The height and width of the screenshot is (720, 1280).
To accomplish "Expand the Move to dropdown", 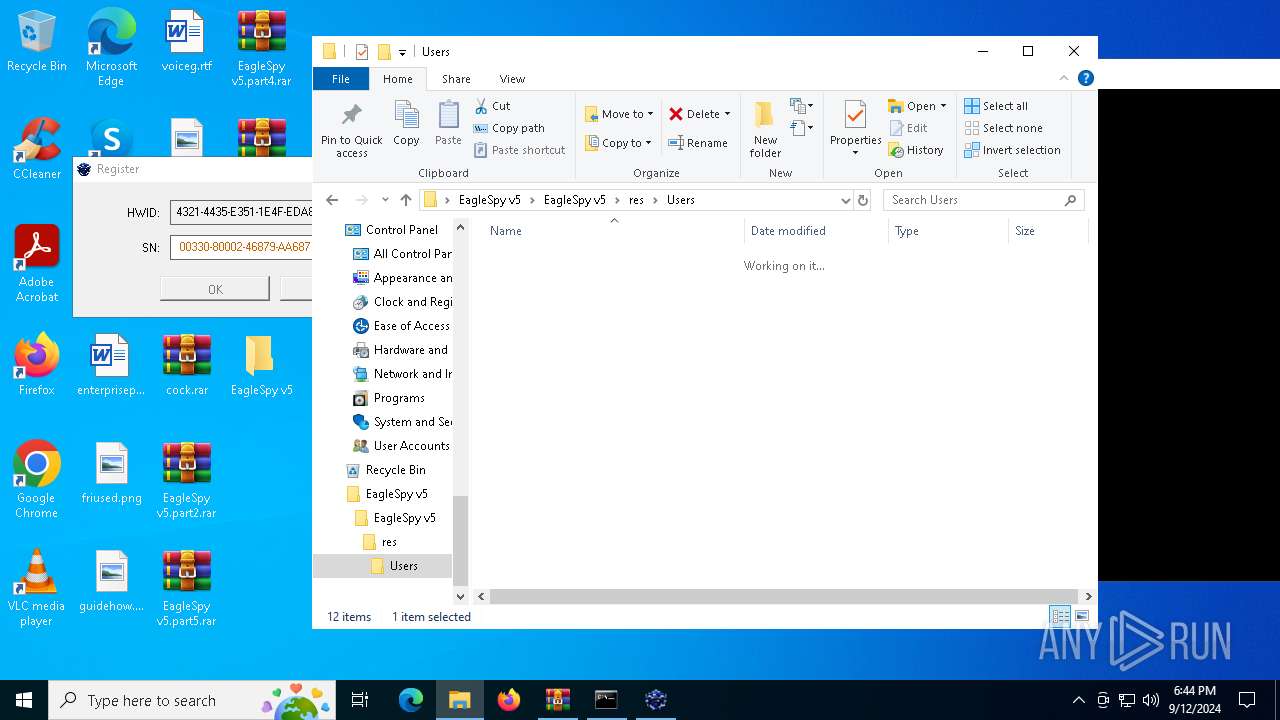I will point(650,114).
